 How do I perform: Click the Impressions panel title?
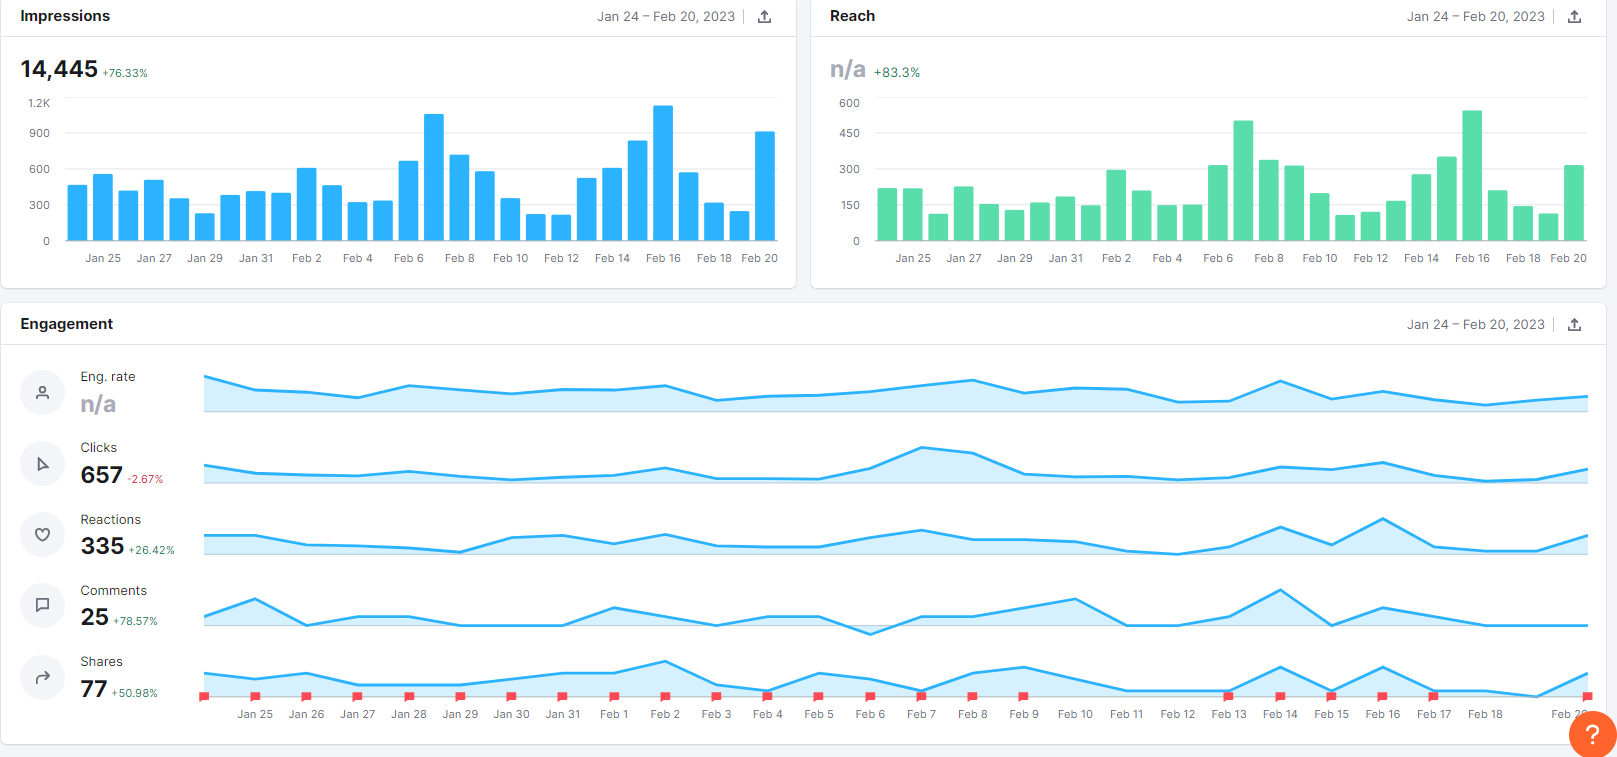click(x=65, y=16)
